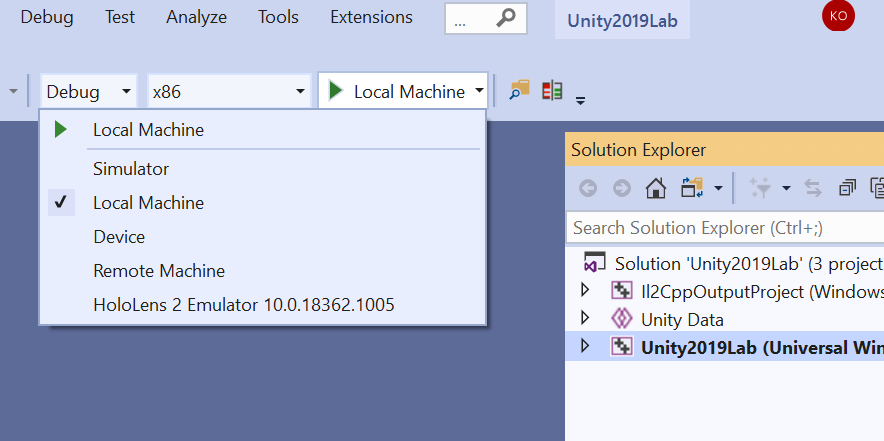Screen dimensions: 884x441
Task: Click the red-green compare toolbar icon
Action: [x=552, y=90]
